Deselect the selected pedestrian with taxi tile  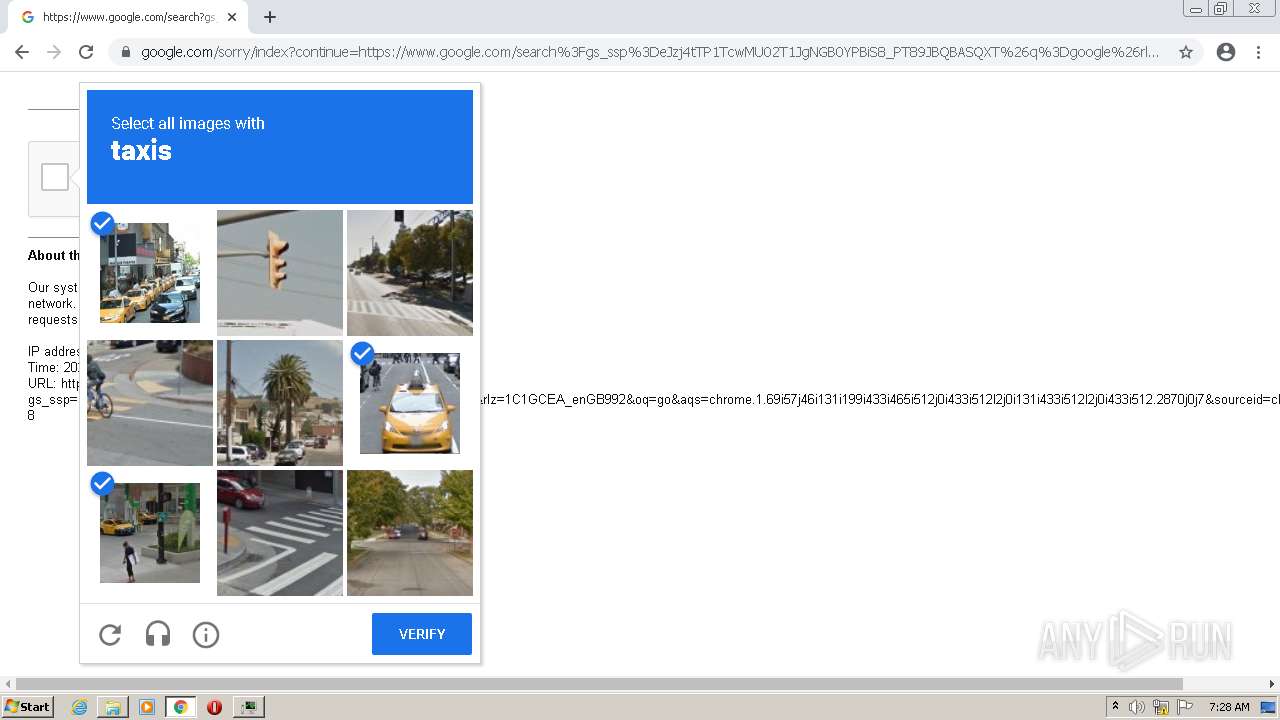click(x=150, y=533)
